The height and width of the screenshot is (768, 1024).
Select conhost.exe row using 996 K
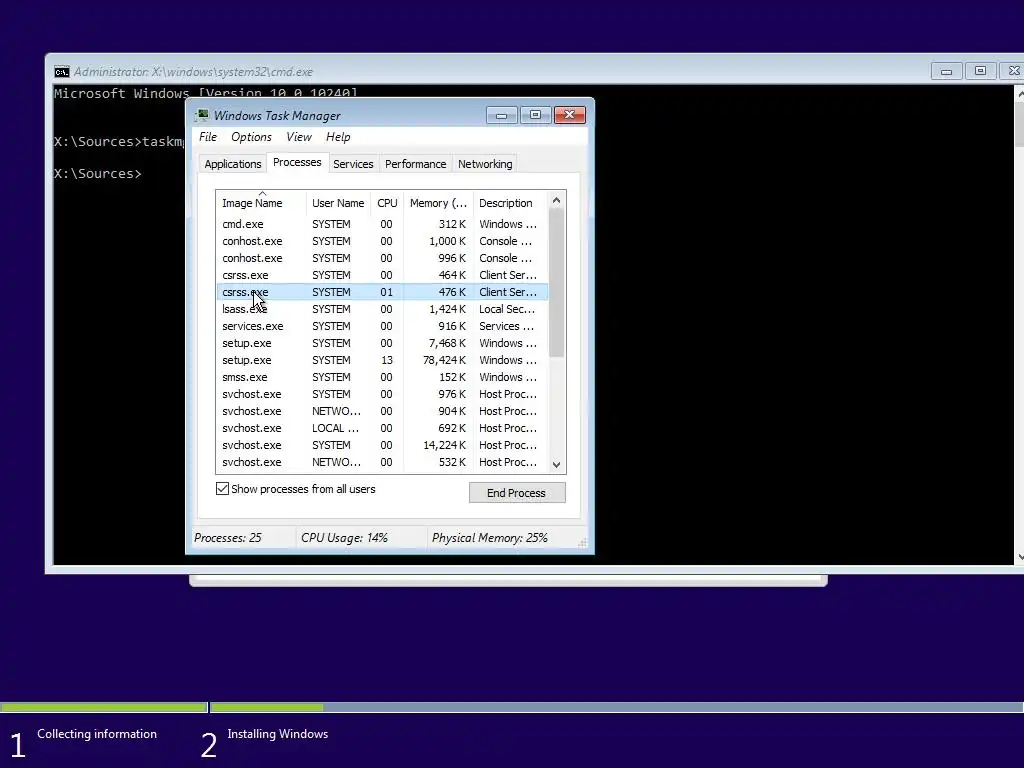coord(382,258)
